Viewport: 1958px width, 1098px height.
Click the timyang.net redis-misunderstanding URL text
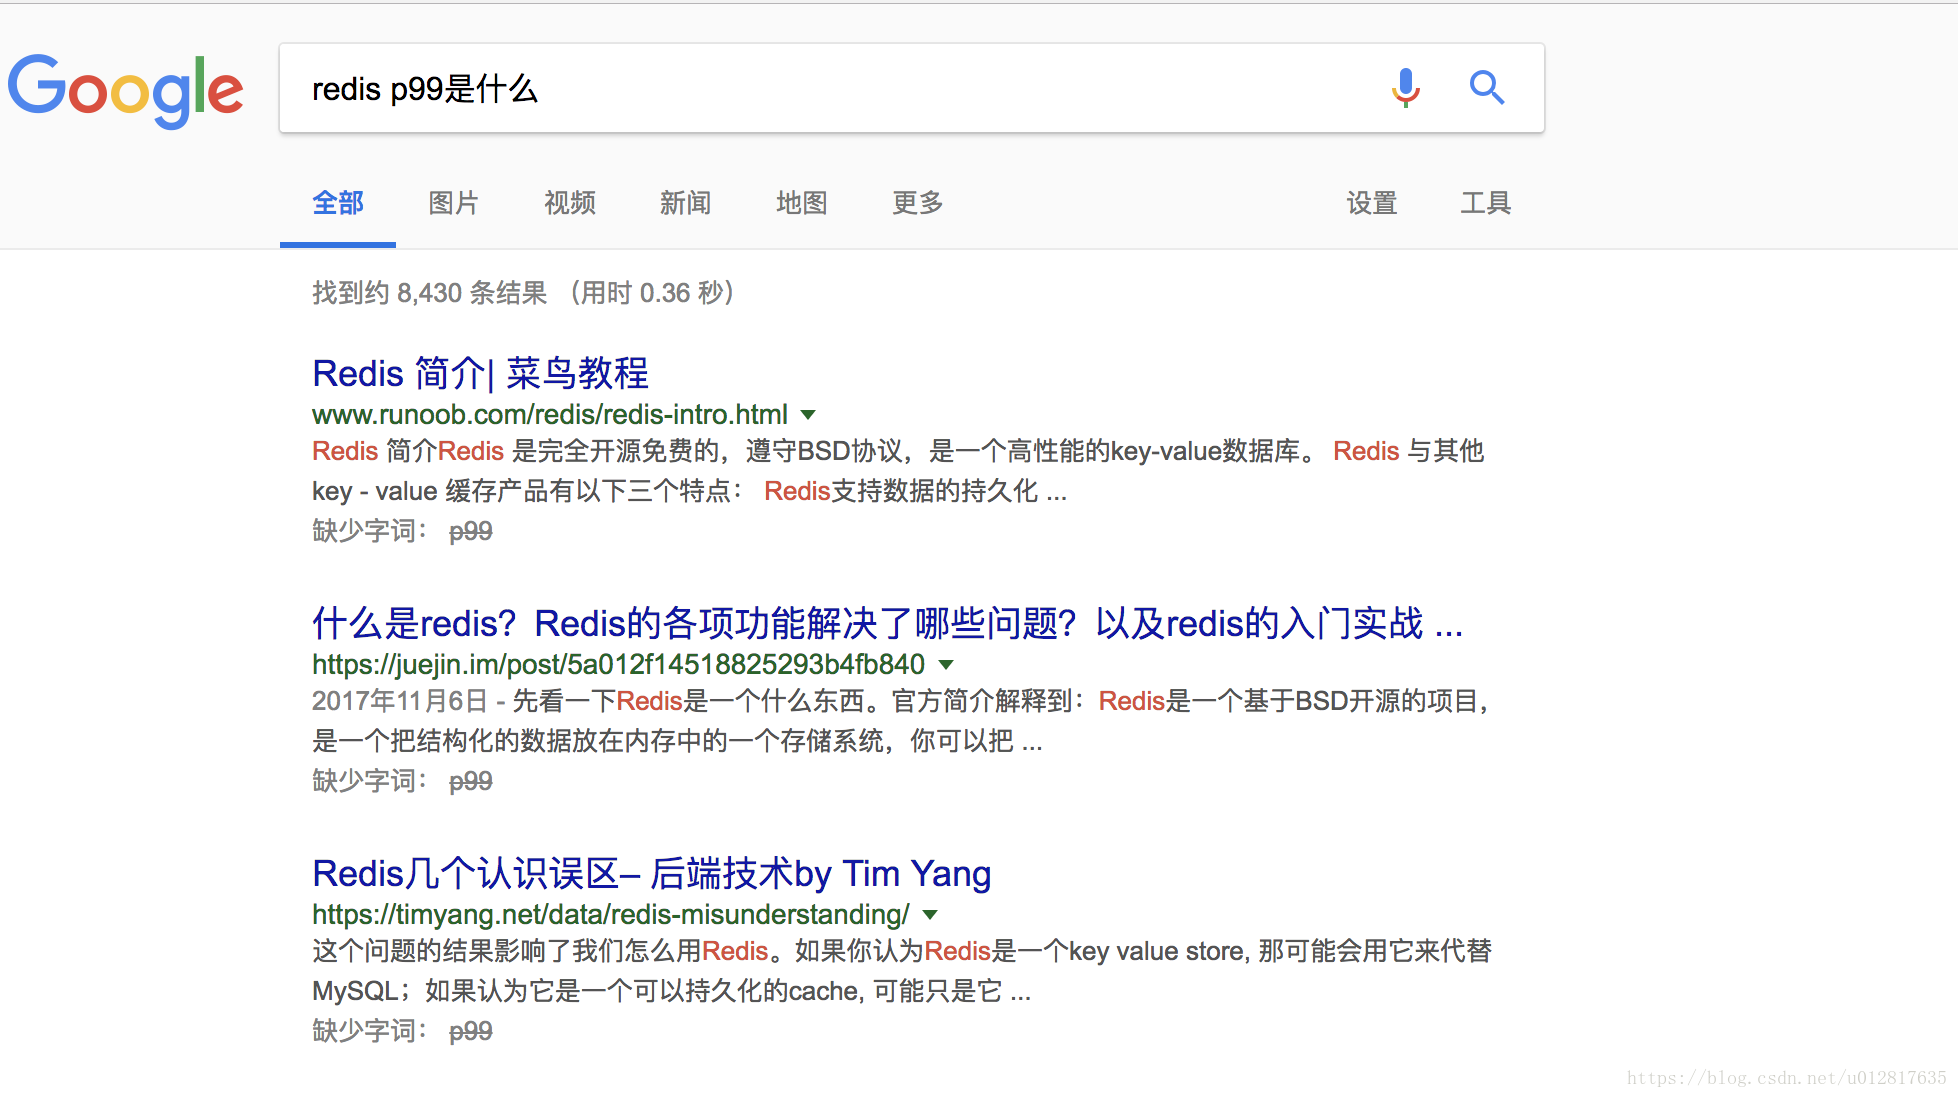click(x=610, y=915)
